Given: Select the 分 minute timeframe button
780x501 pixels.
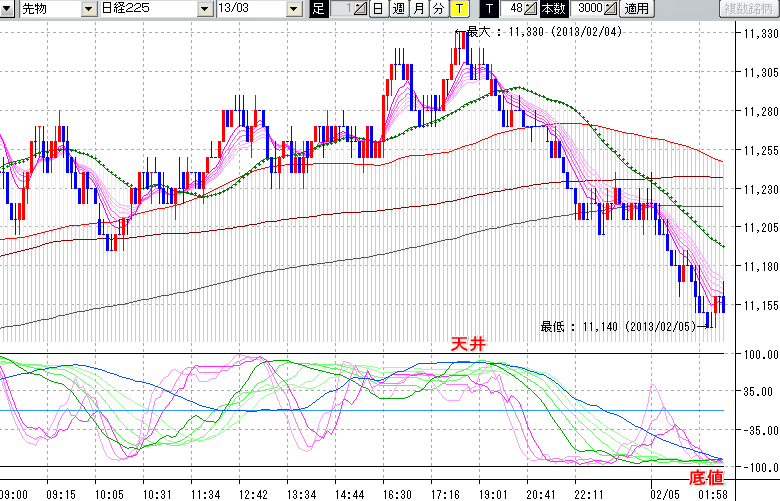Looking at the screenshot, I should [x=438, y=9].
